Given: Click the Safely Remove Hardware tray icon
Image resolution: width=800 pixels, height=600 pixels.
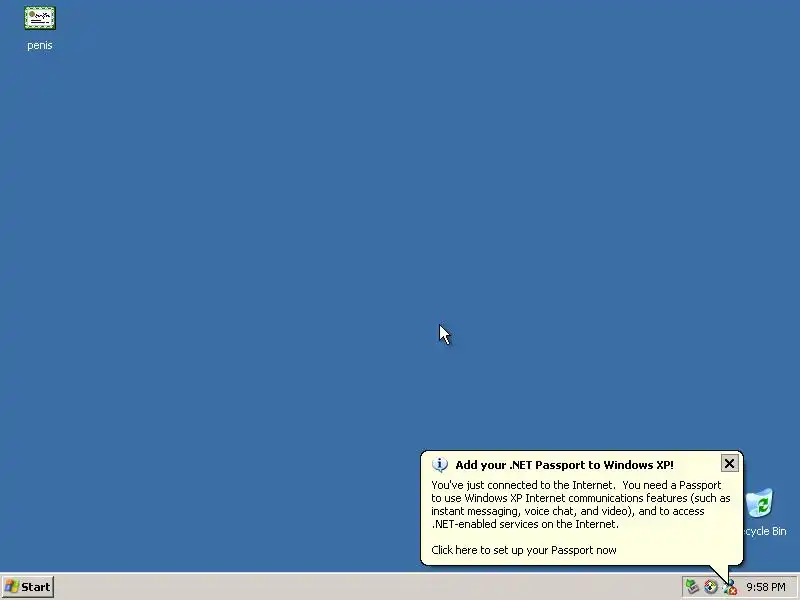Looking at the screenshot, I should point(692,587).
